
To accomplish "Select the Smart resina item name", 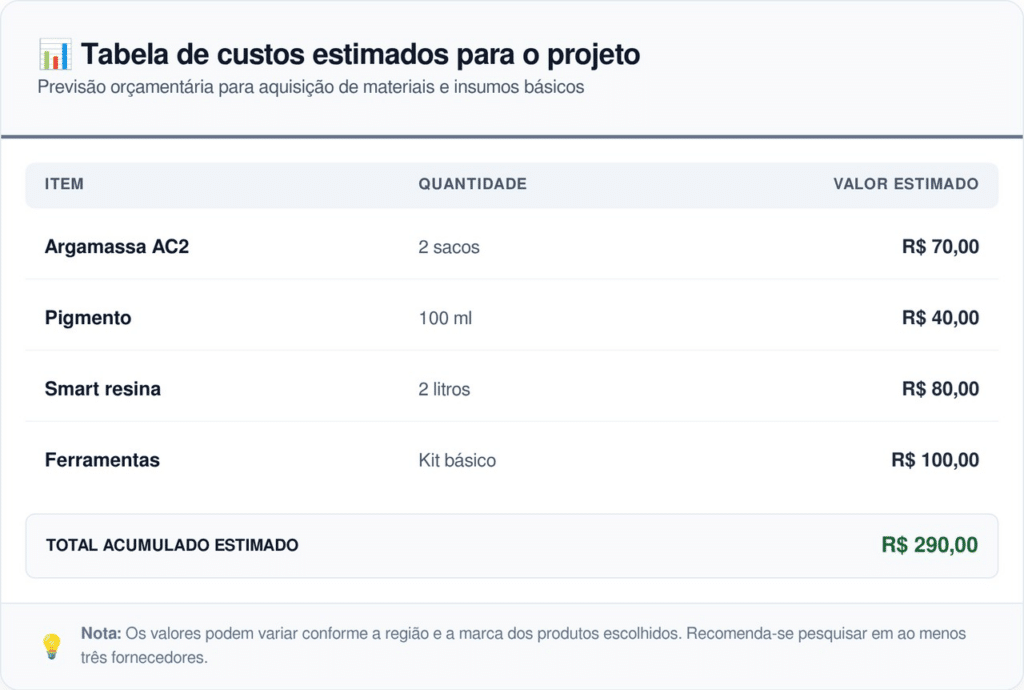I will pyautogui.click(x=103, y=389).
